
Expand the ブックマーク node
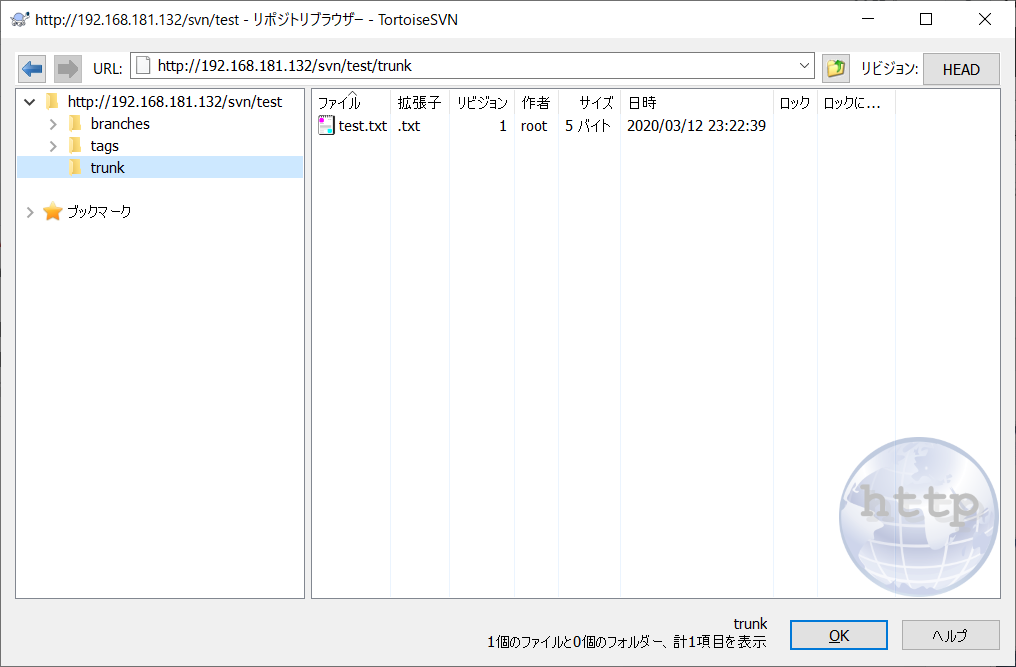[28, 211]
